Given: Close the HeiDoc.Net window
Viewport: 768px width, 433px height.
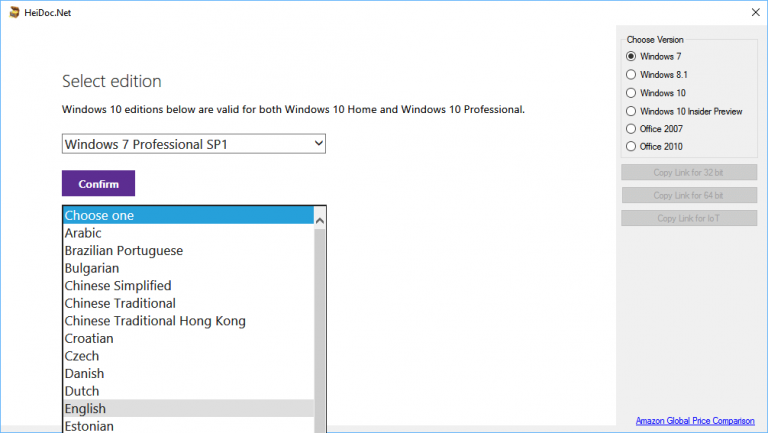Looking at the screenshot, I should point(755,12).
